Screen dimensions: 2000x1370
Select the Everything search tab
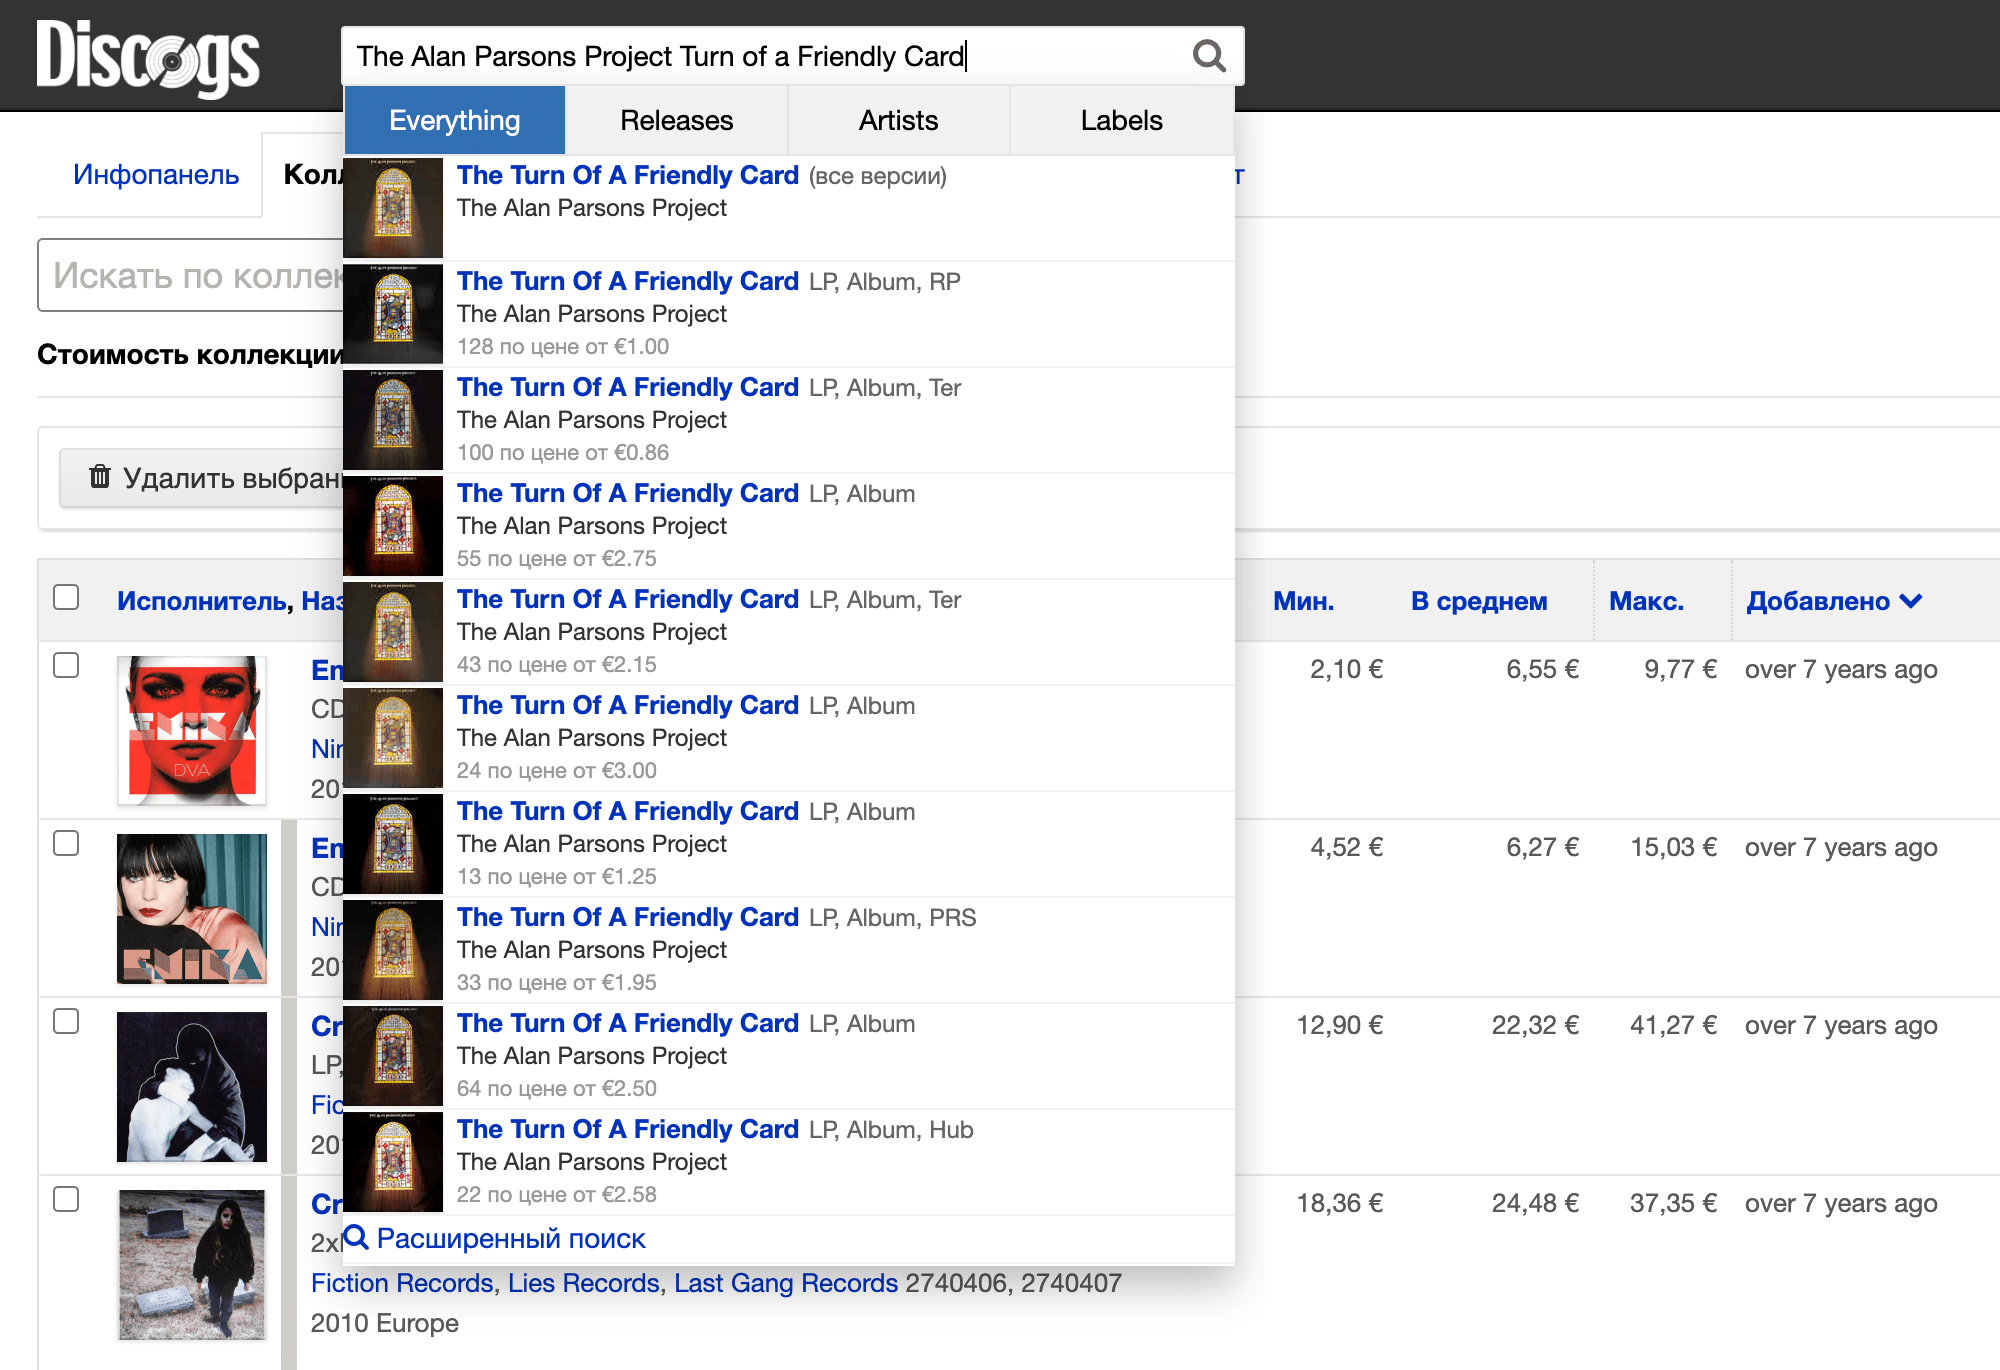coord(453,117)
